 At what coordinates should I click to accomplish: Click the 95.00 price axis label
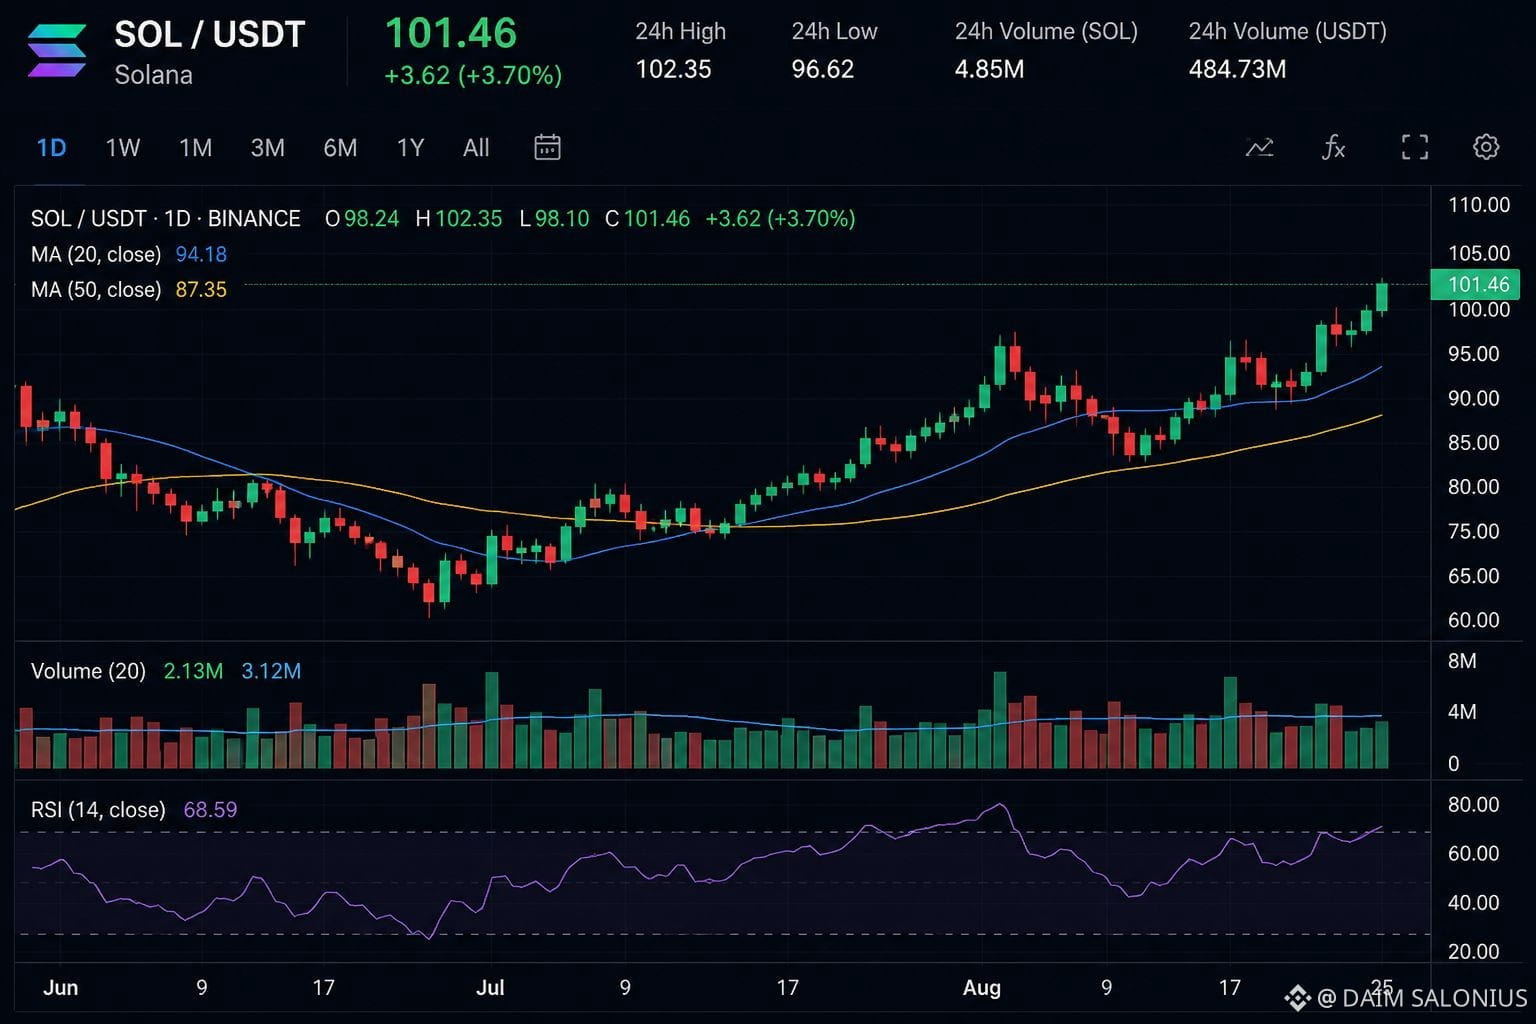point(1473,354)
